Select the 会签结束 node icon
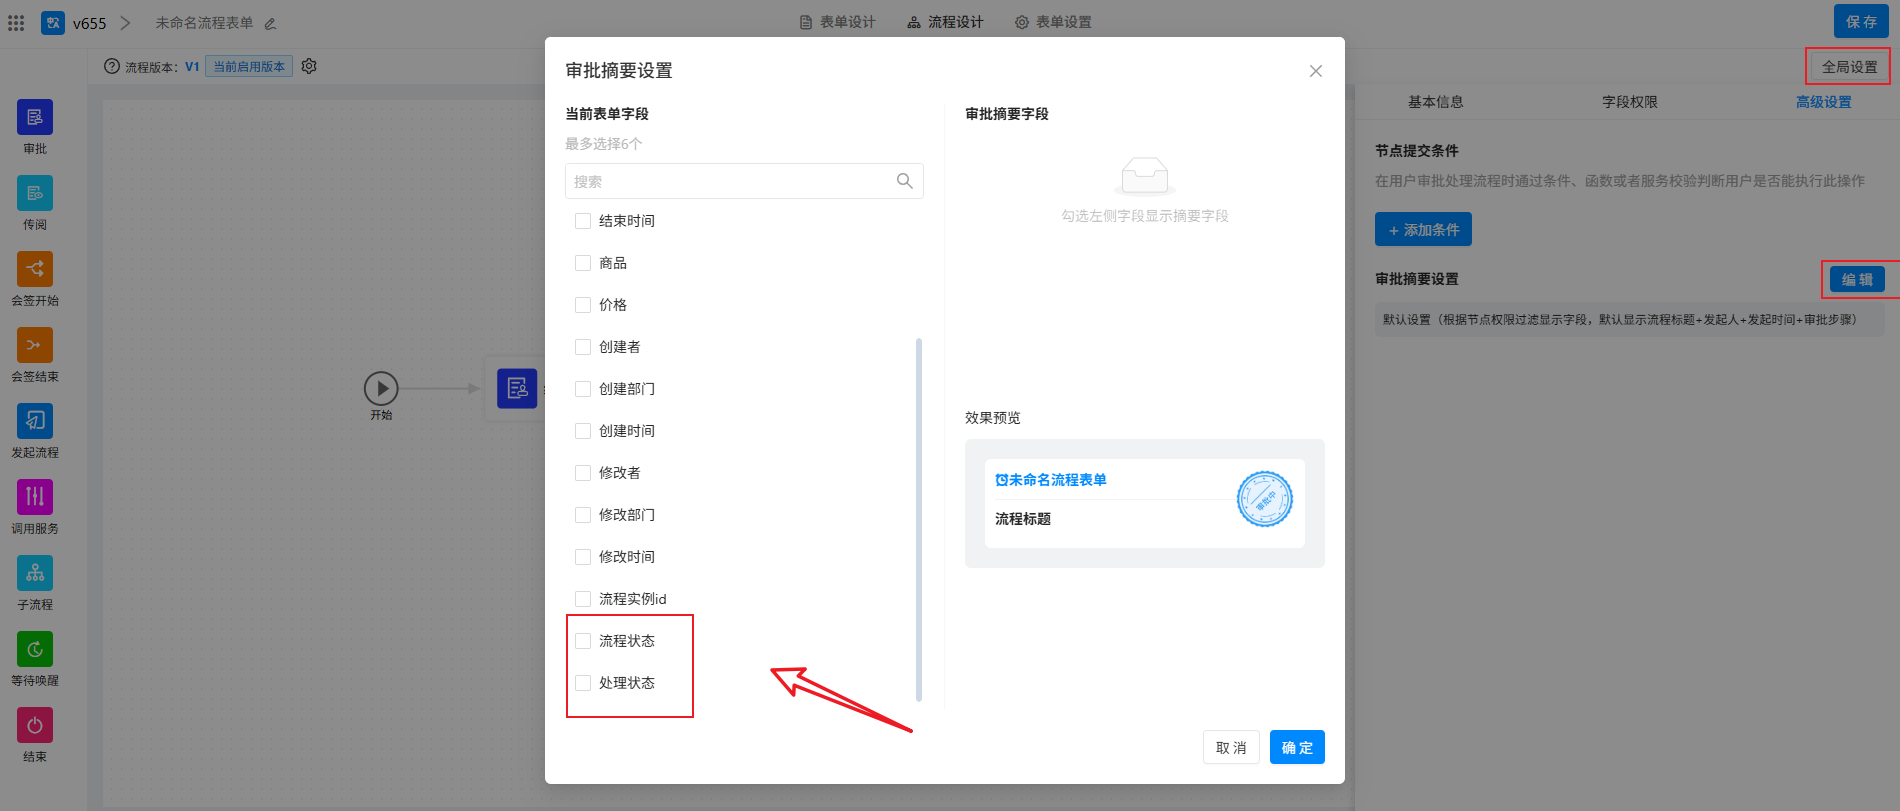1900x811 pixels. pyautogui.click(x=35, y=345)
